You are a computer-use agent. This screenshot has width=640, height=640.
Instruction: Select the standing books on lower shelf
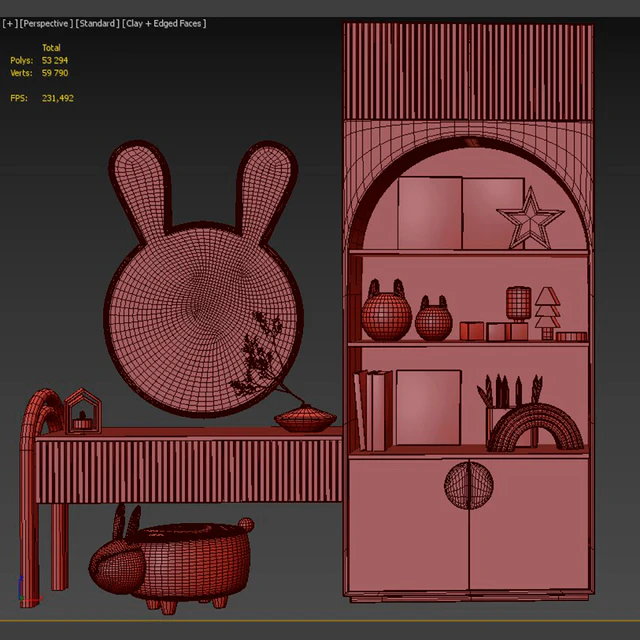373,410
